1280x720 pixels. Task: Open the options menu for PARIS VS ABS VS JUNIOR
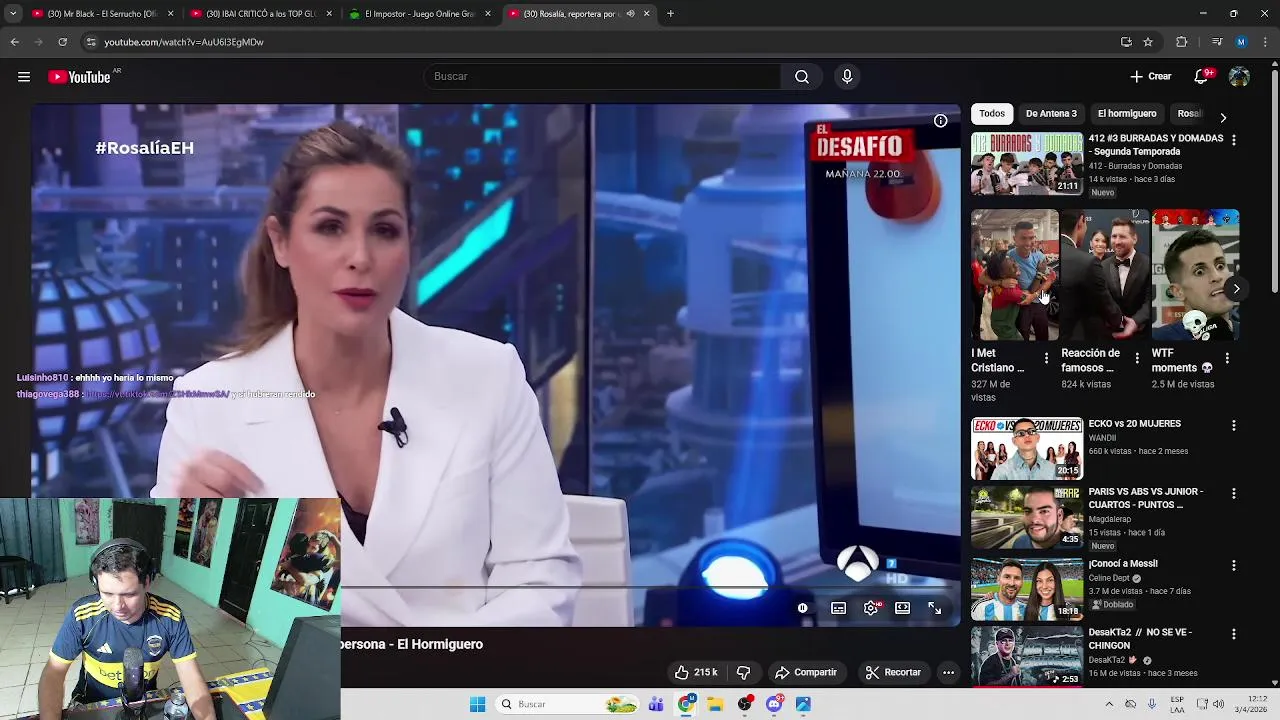pos(1233,494)
